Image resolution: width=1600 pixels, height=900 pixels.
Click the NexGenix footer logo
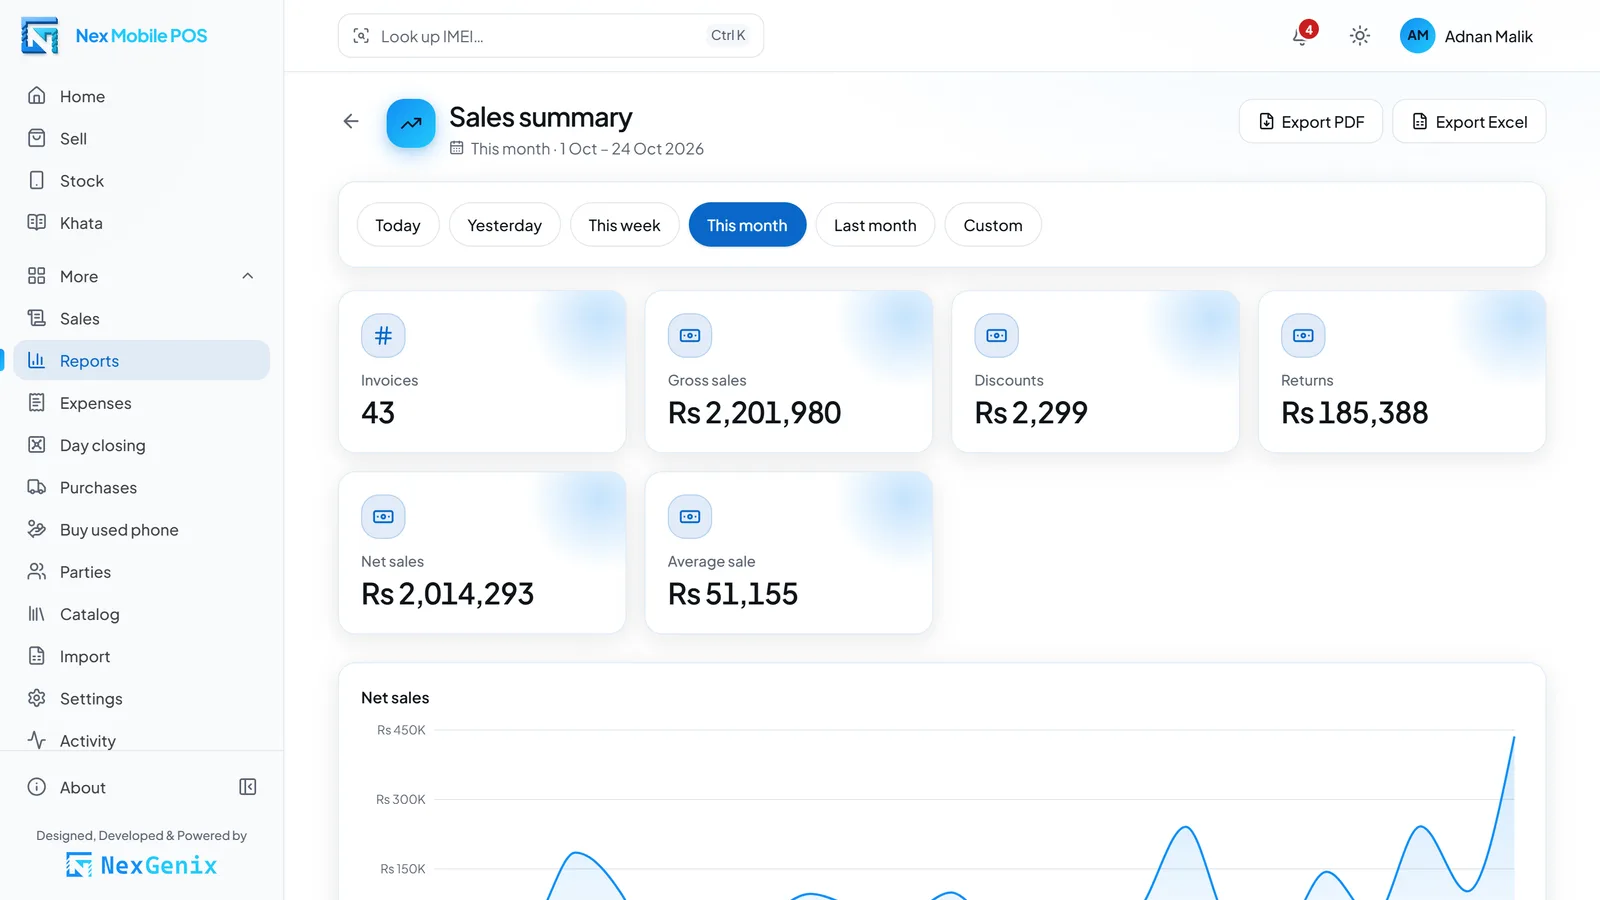(x=141, y=865)
